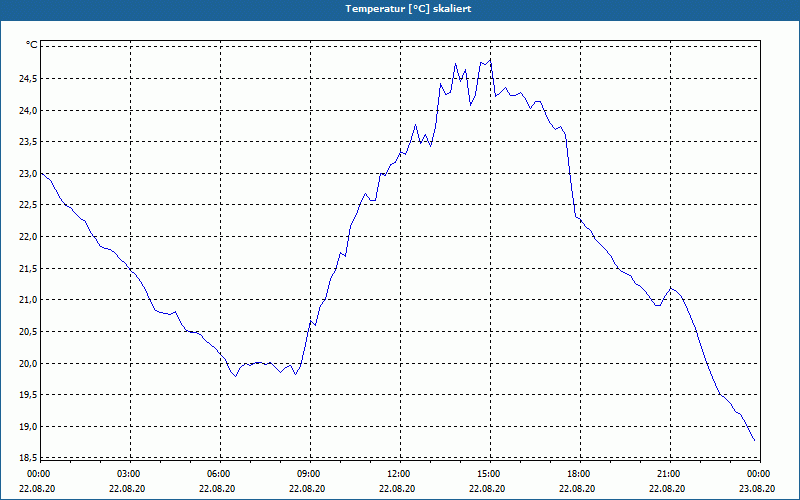Click the 22.08.20 date under the first 00:00

(37, 488)
